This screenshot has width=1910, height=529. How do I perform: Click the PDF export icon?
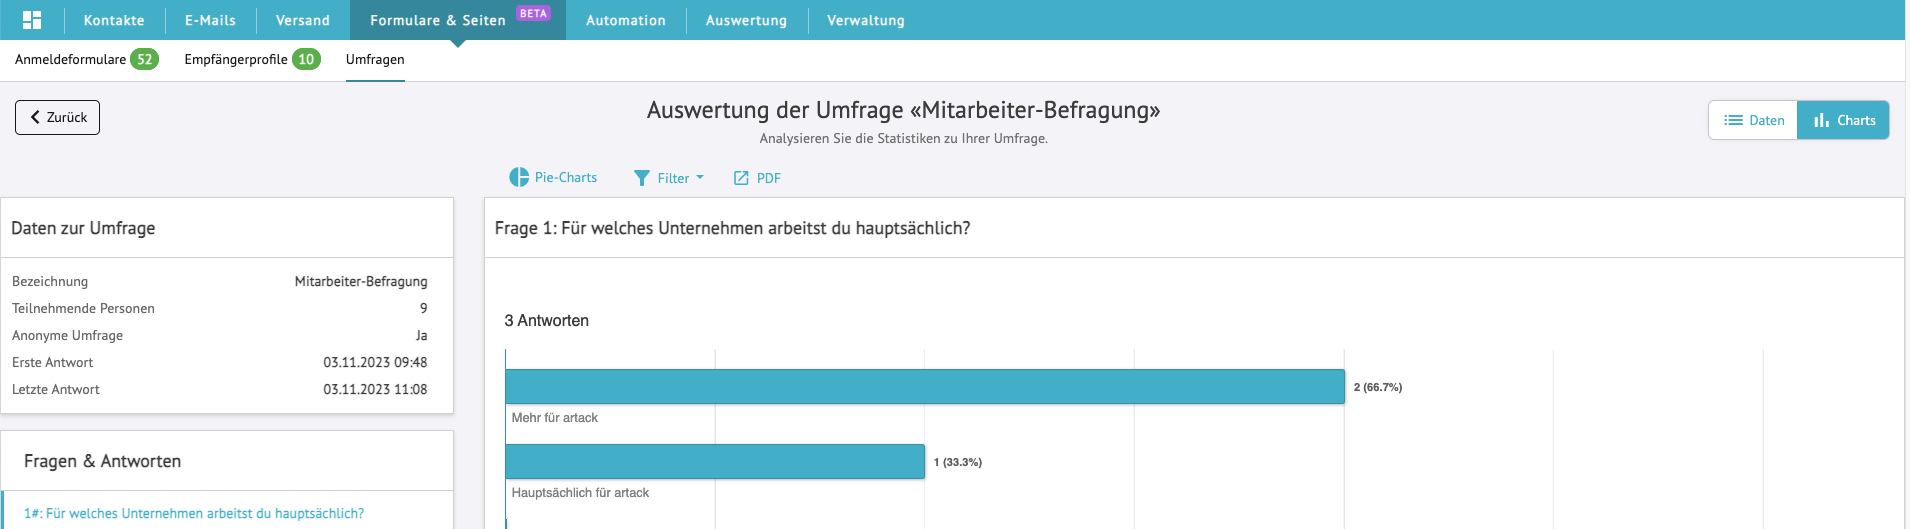tap(741, 178)
